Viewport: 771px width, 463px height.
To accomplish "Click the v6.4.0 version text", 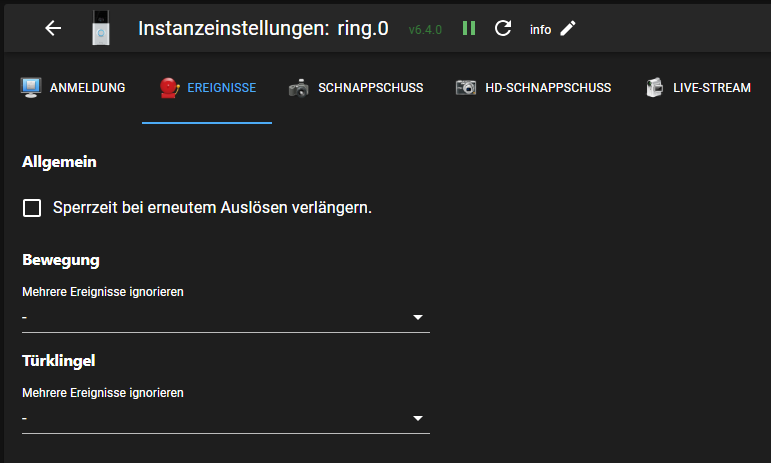I will click(425, 30).
